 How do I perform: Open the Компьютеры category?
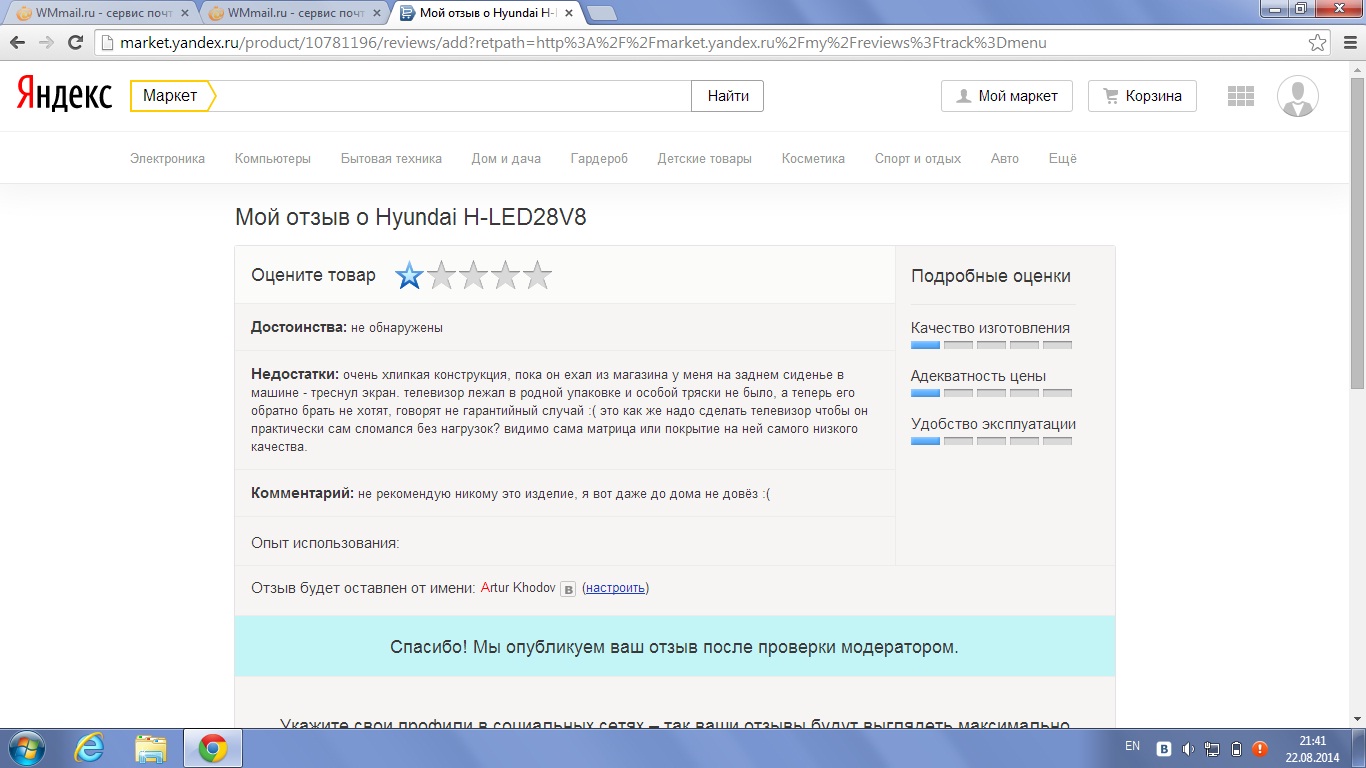pos(273,158)
